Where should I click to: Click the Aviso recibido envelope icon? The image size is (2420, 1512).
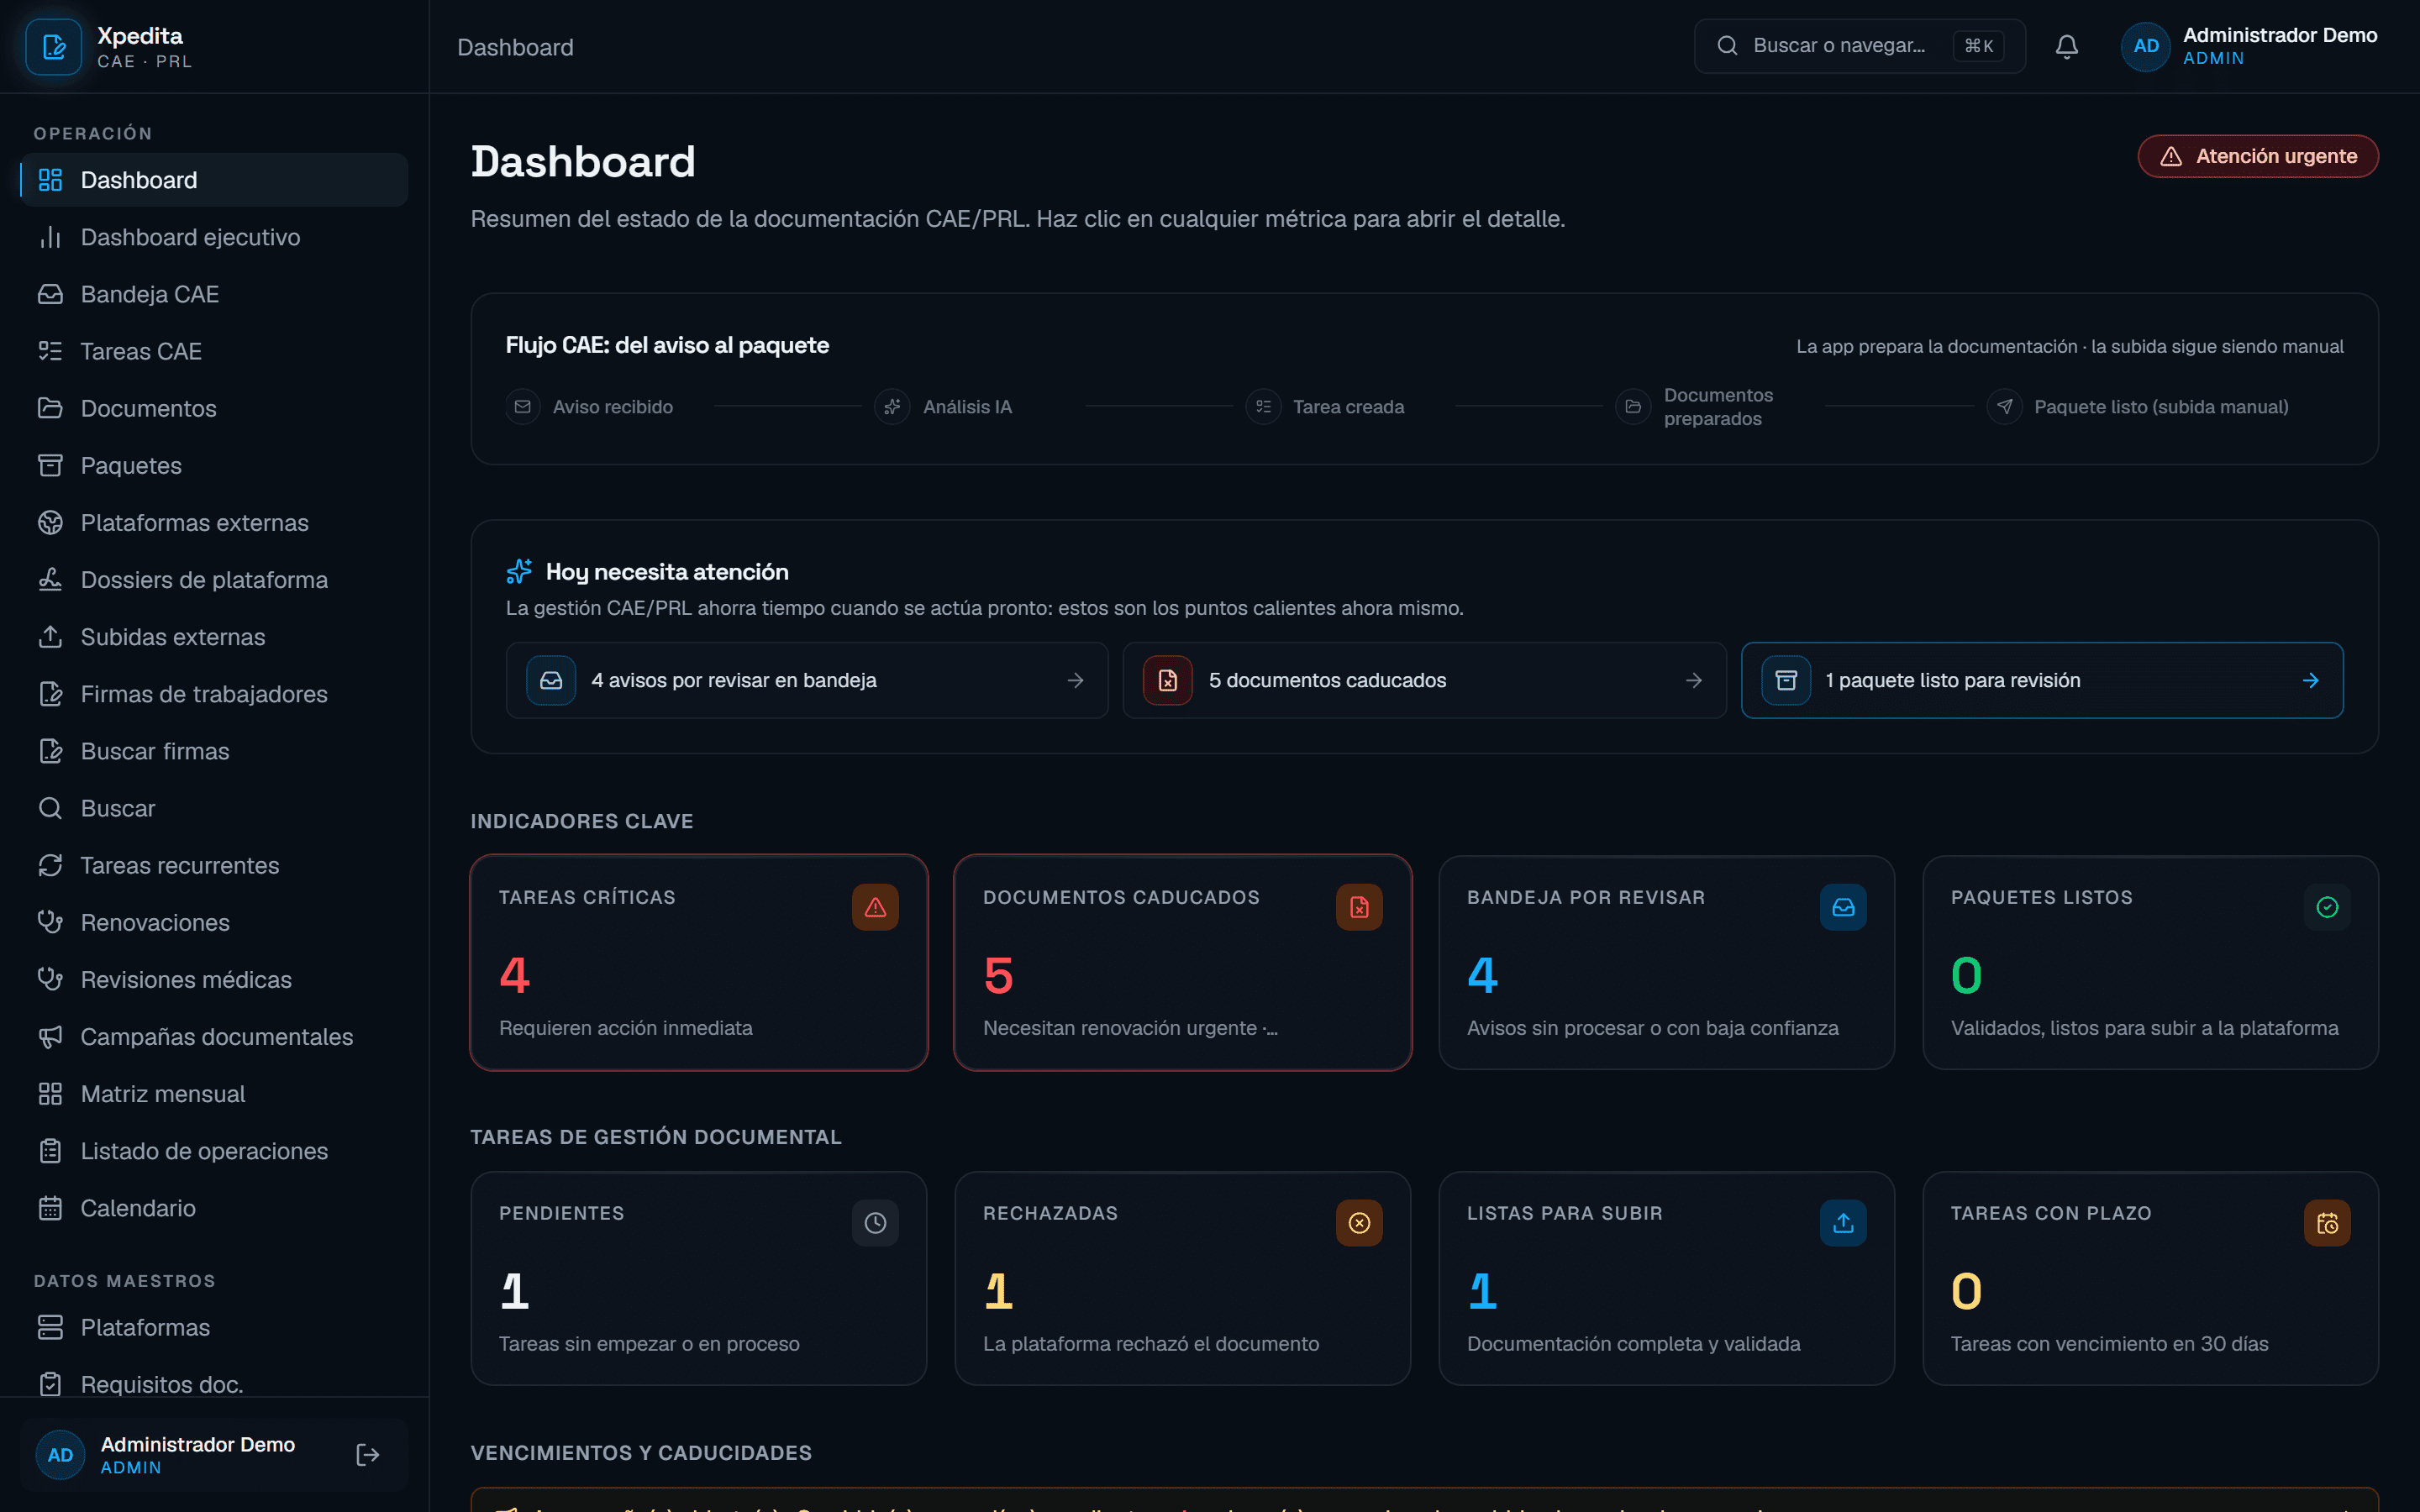pyautogui.click(x=523, y=407)
